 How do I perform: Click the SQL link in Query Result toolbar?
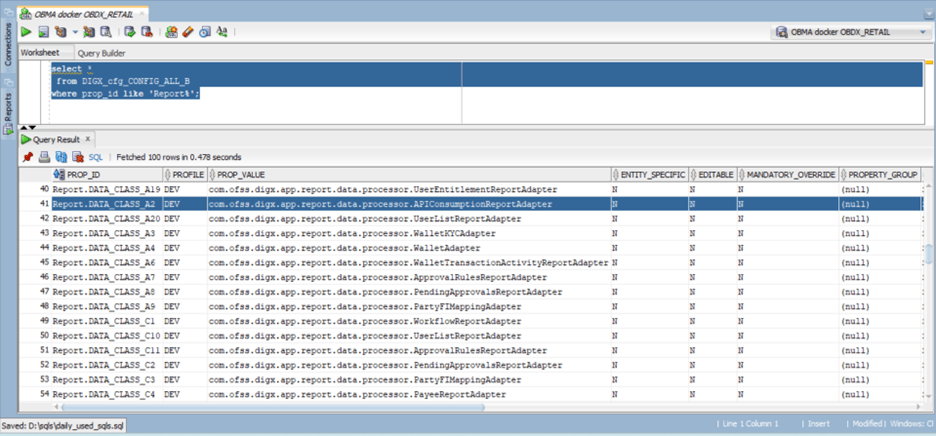point(96,157)
